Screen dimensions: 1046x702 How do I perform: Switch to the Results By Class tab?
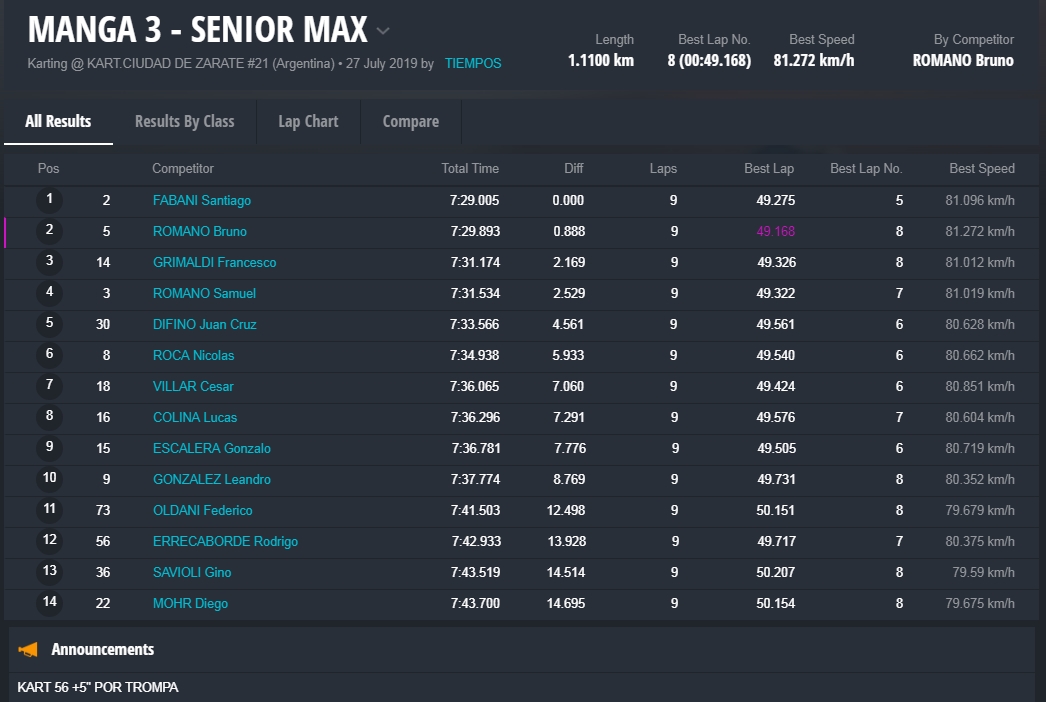pos(184,121)
